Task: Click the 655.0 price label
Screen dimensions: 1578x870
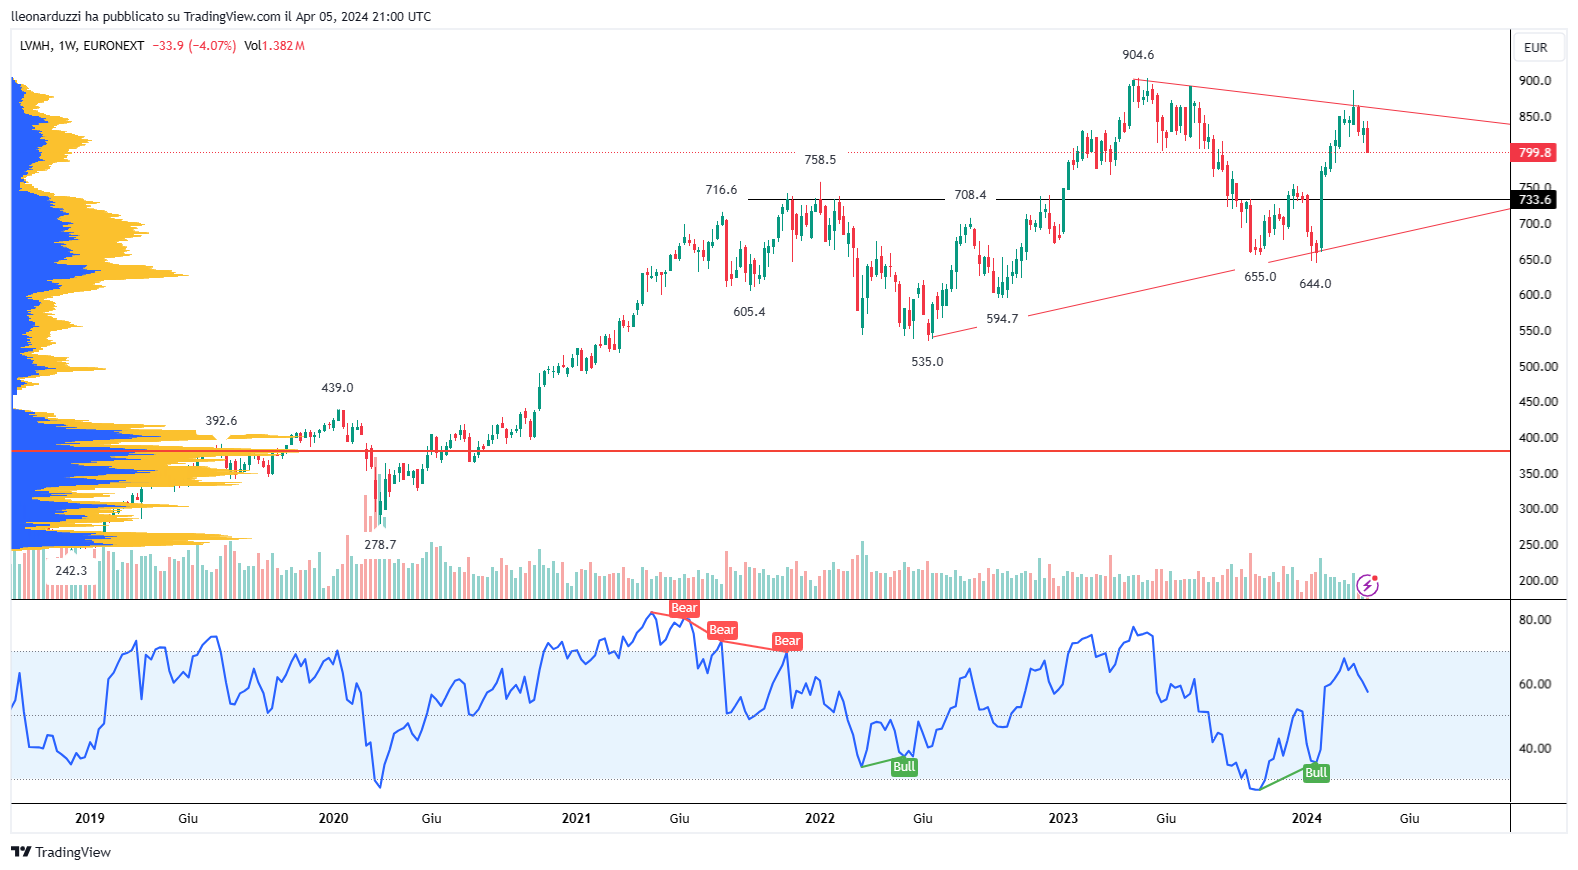Action: [x=1260, y=277]
